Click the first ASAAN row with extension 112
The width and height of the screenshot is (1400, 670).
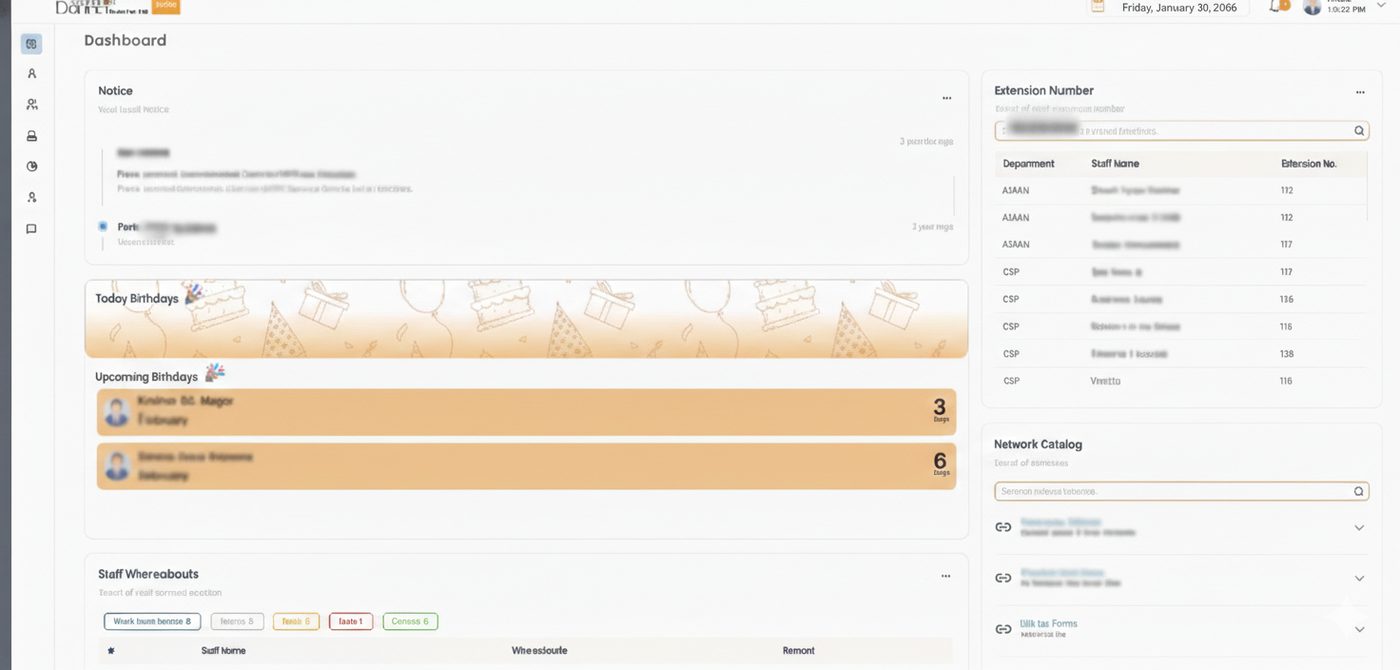[x=1181, y=190]
